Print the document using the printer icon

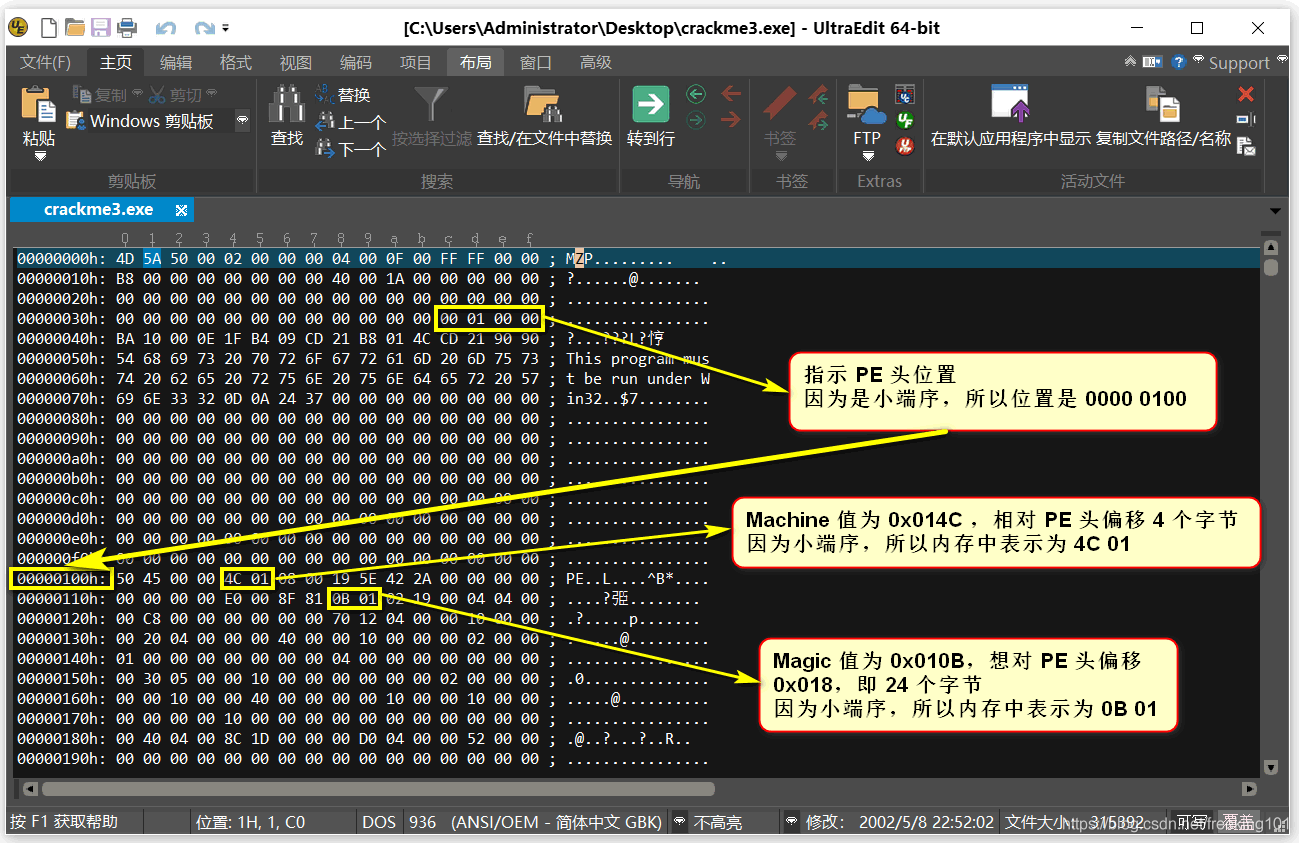(x=127, y=28)
